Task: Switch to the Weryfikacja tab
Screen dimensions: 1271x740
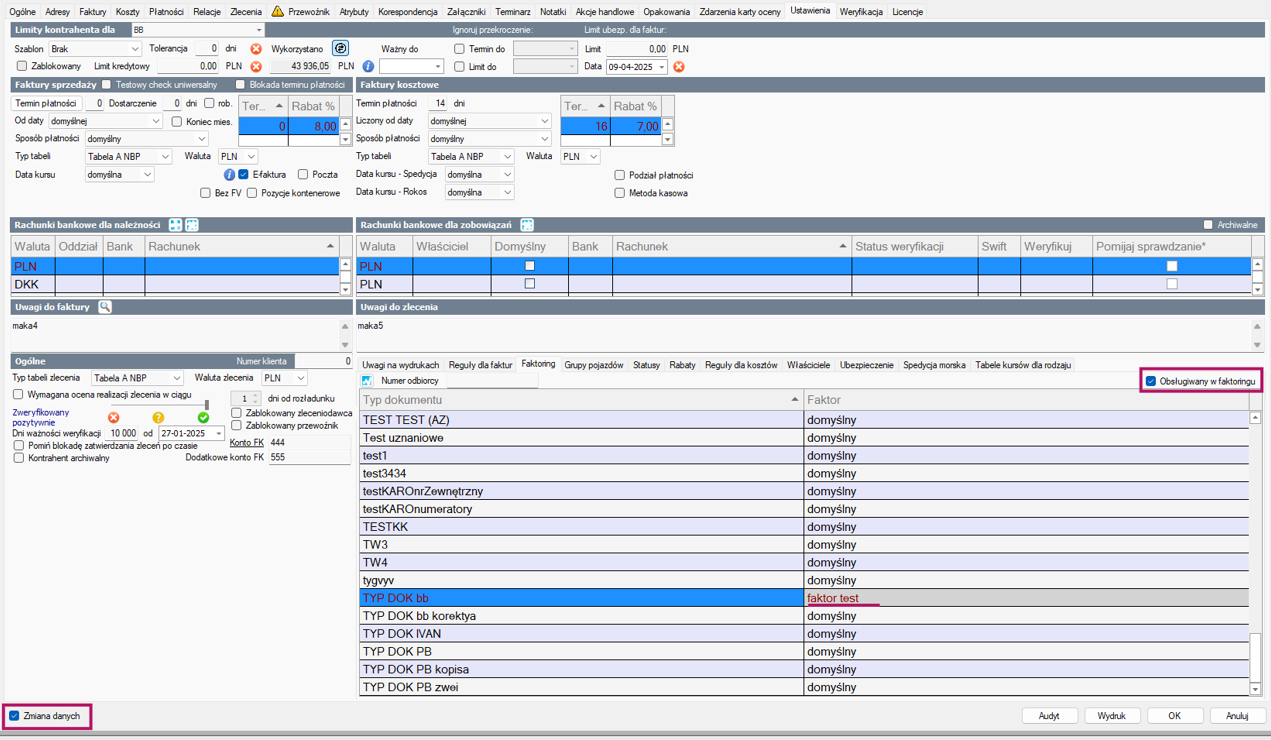Action: (x=861, y=12)
